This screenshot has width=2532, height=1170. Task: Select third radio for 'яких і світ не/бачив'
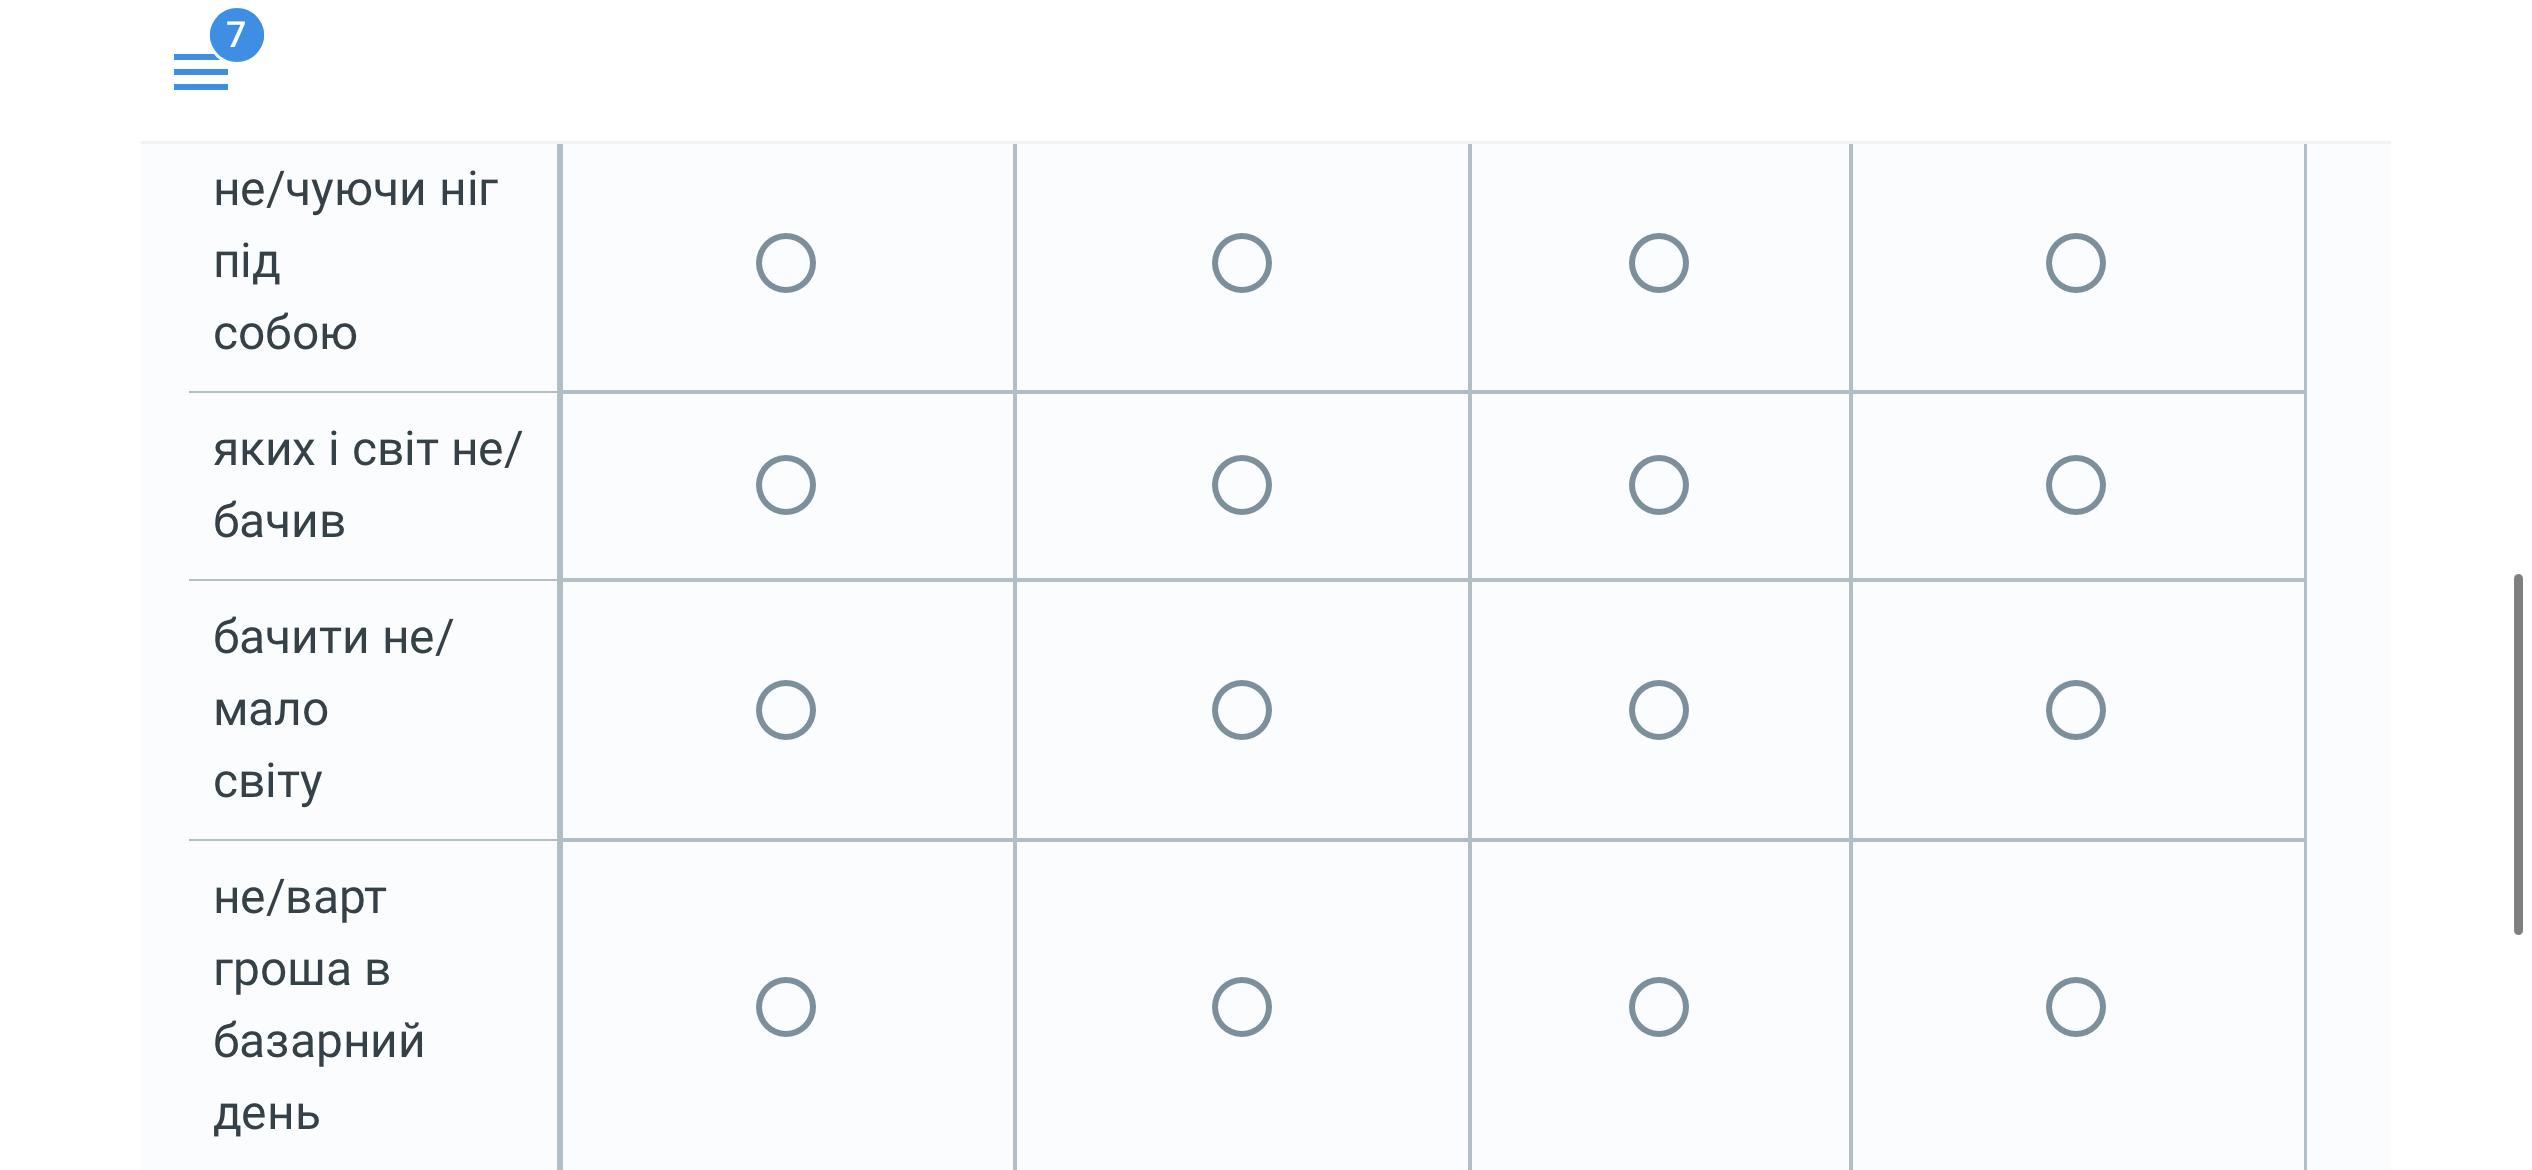pyautogui.click(x=1659, y=485)
